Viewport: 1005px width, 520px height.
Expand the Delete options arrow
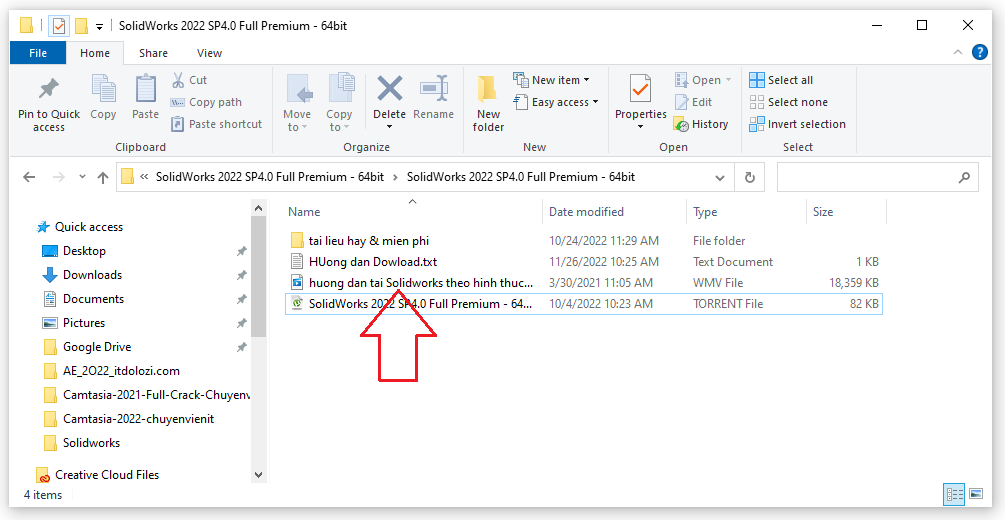coord(389,128)
